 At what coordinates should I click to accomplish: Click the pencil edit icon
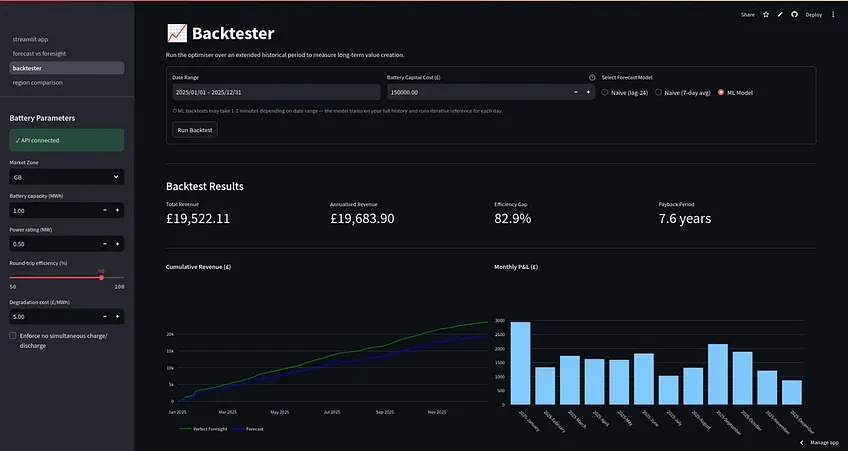pyautogui.click(x=780, y=15)
